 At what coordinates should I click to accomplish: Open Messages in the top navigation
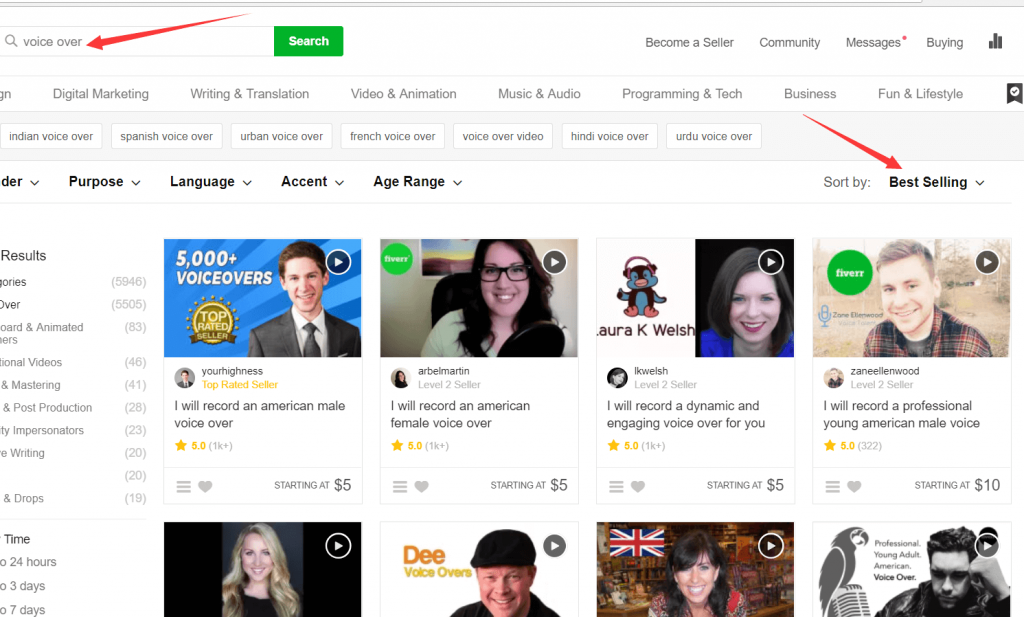[x=873, y=42]
